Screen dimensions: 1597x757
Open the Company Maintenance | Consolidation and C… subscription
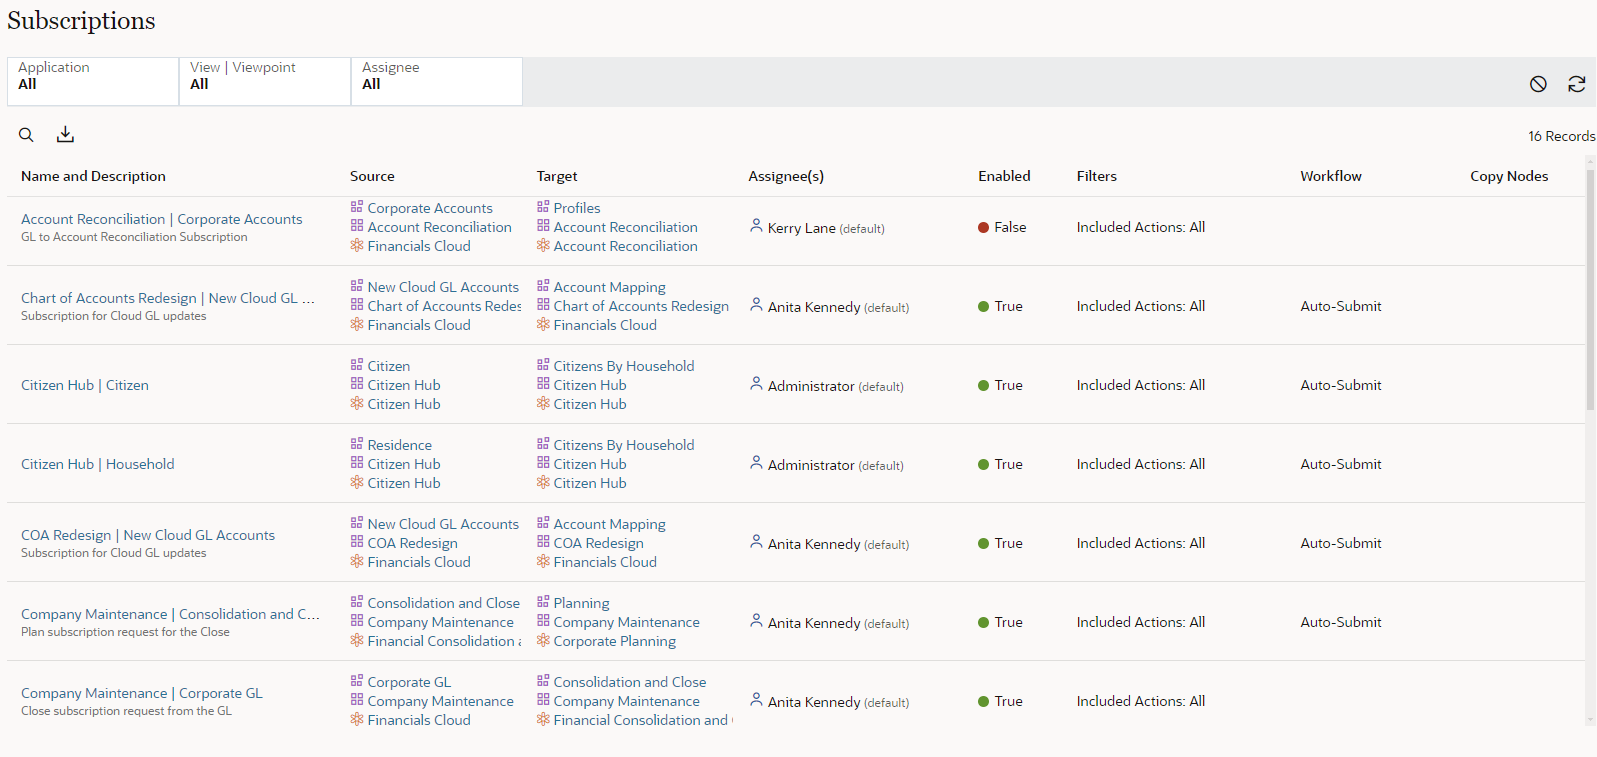pos(171,614)
